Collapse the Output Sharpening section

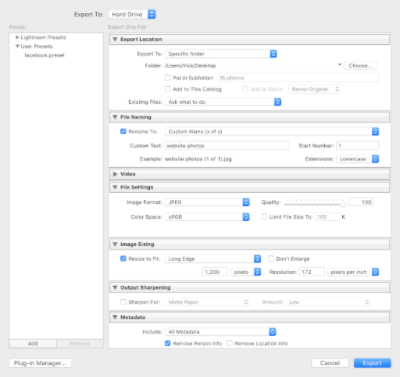point(115,288)
